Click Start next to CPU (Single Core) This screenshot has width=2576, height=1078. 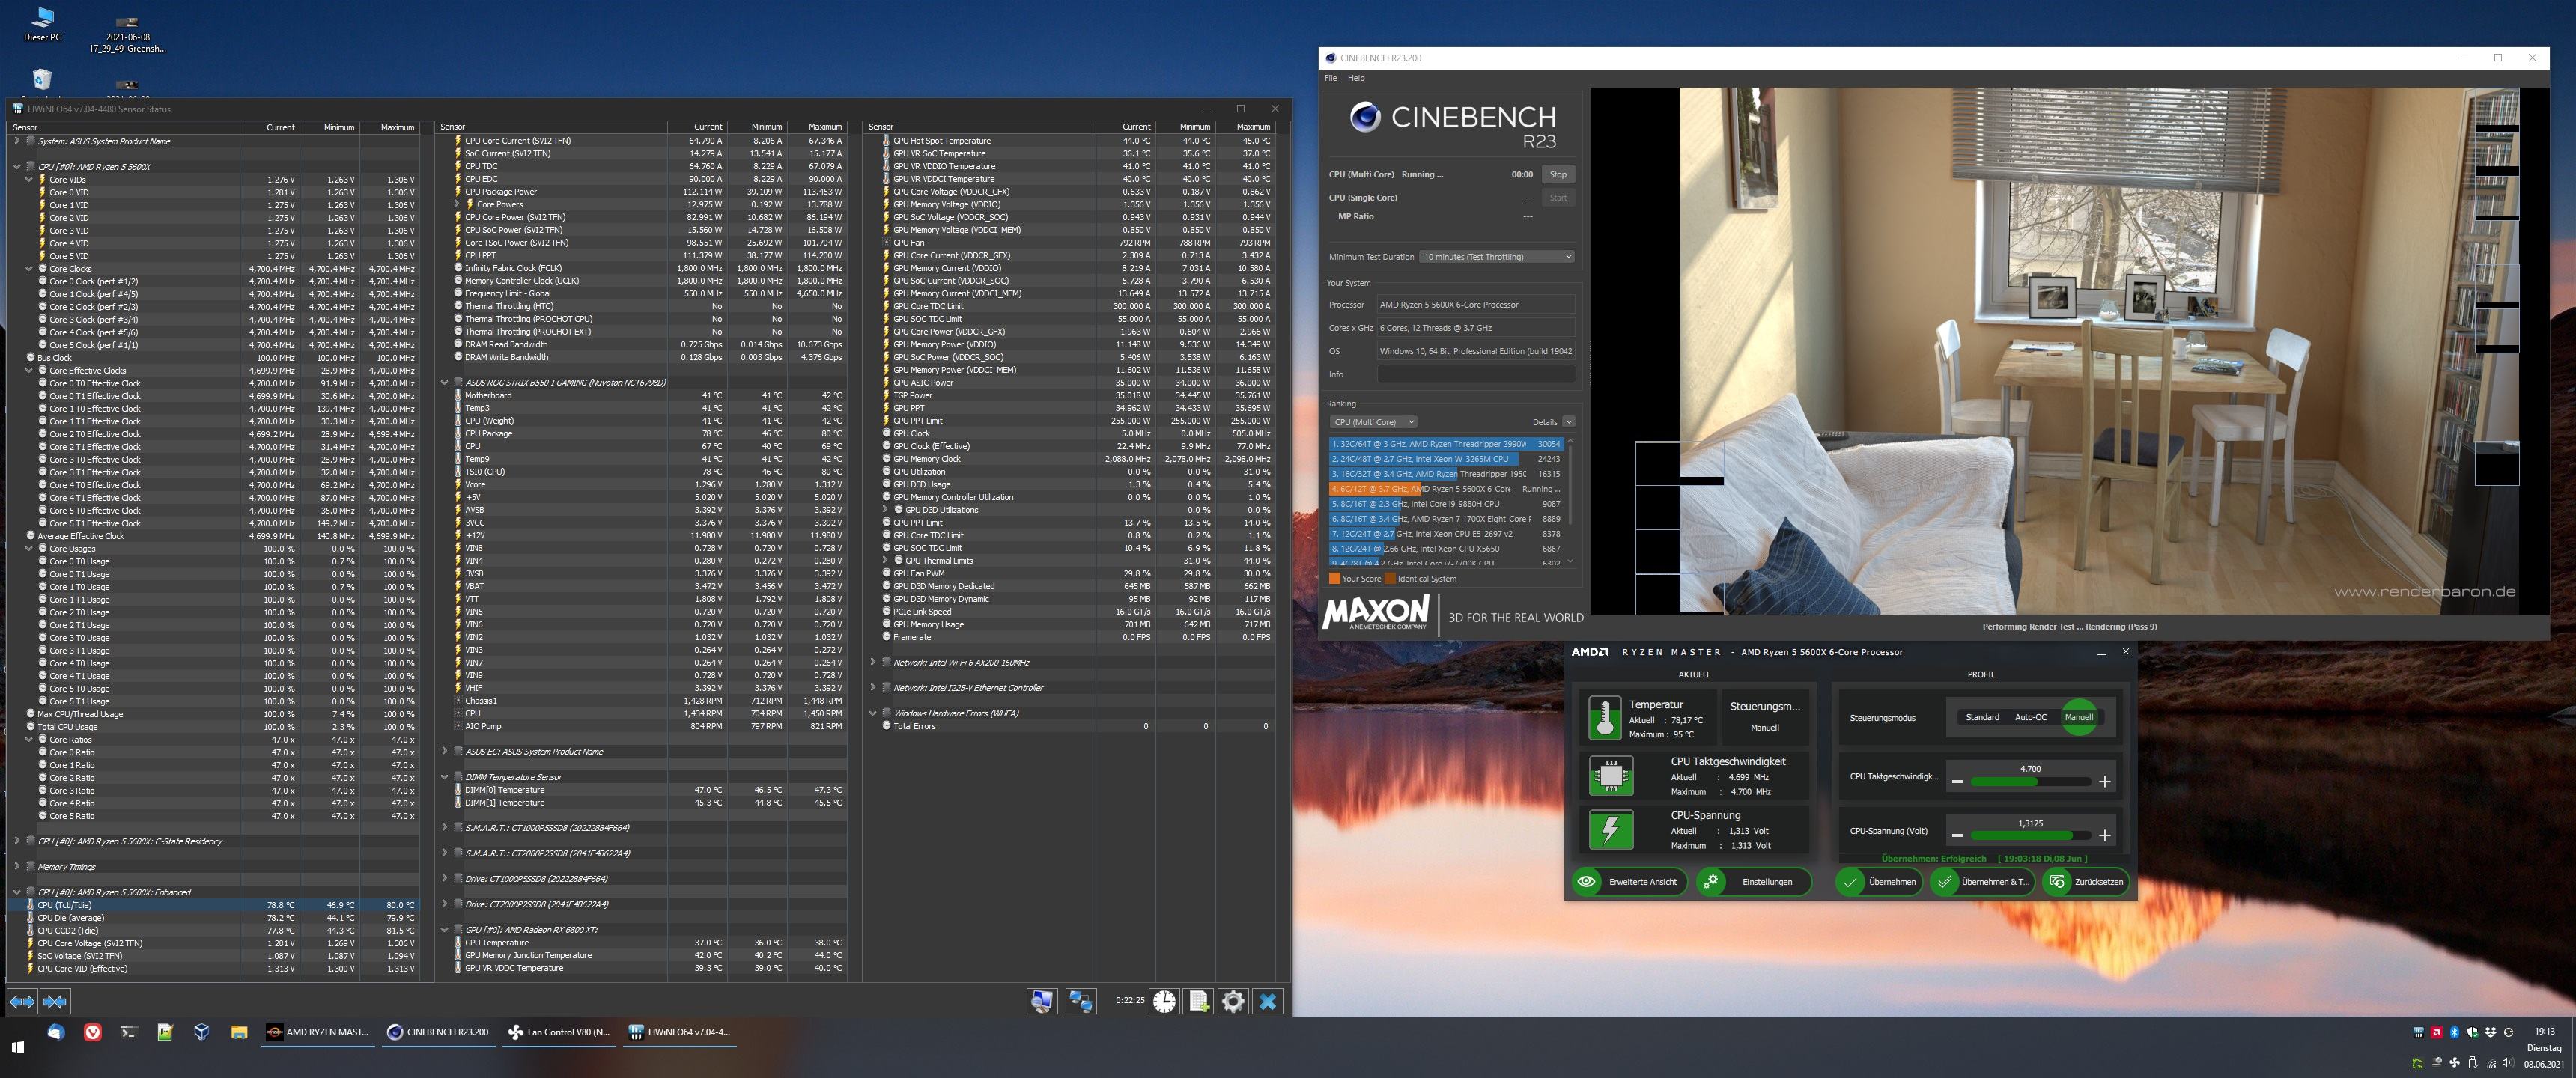[1557, 197]
